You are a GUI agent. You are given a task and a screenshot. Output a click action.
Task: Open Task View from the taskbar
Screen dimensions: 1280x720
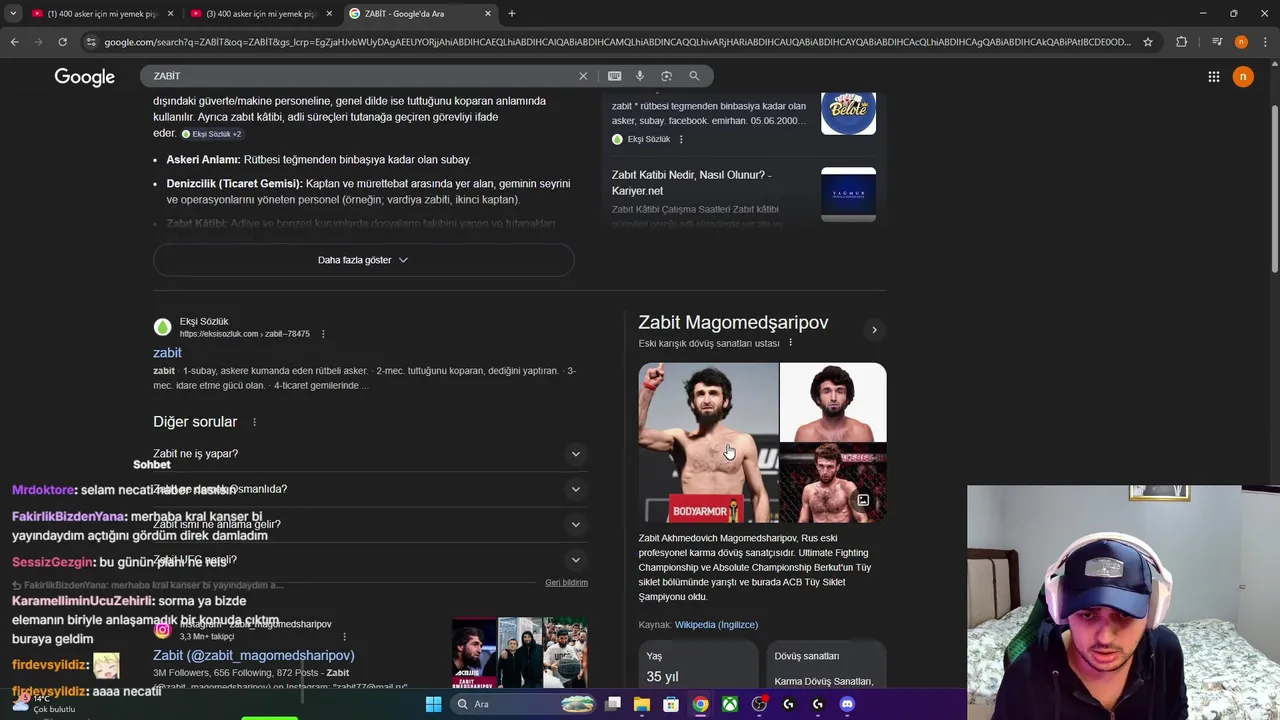[x=613, y=704]
